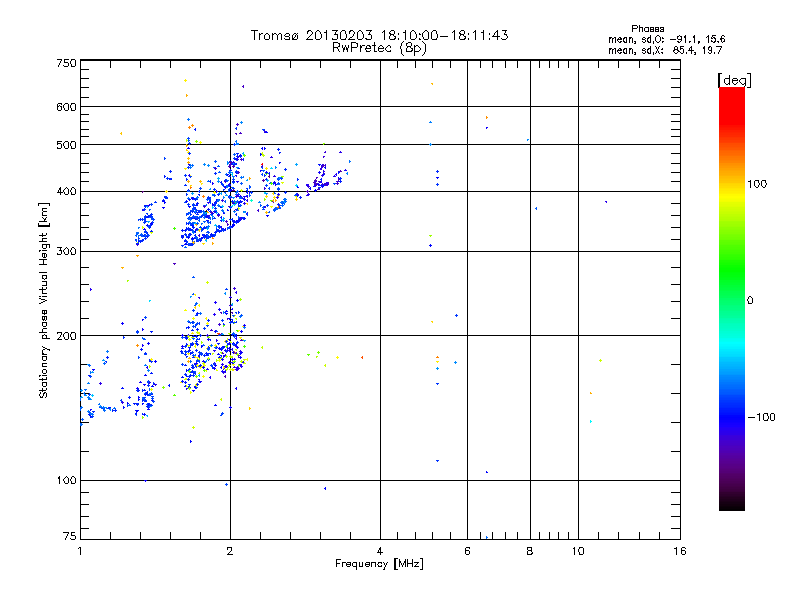
Task: Click the '200' height tick label
Action: coord(66,336)
